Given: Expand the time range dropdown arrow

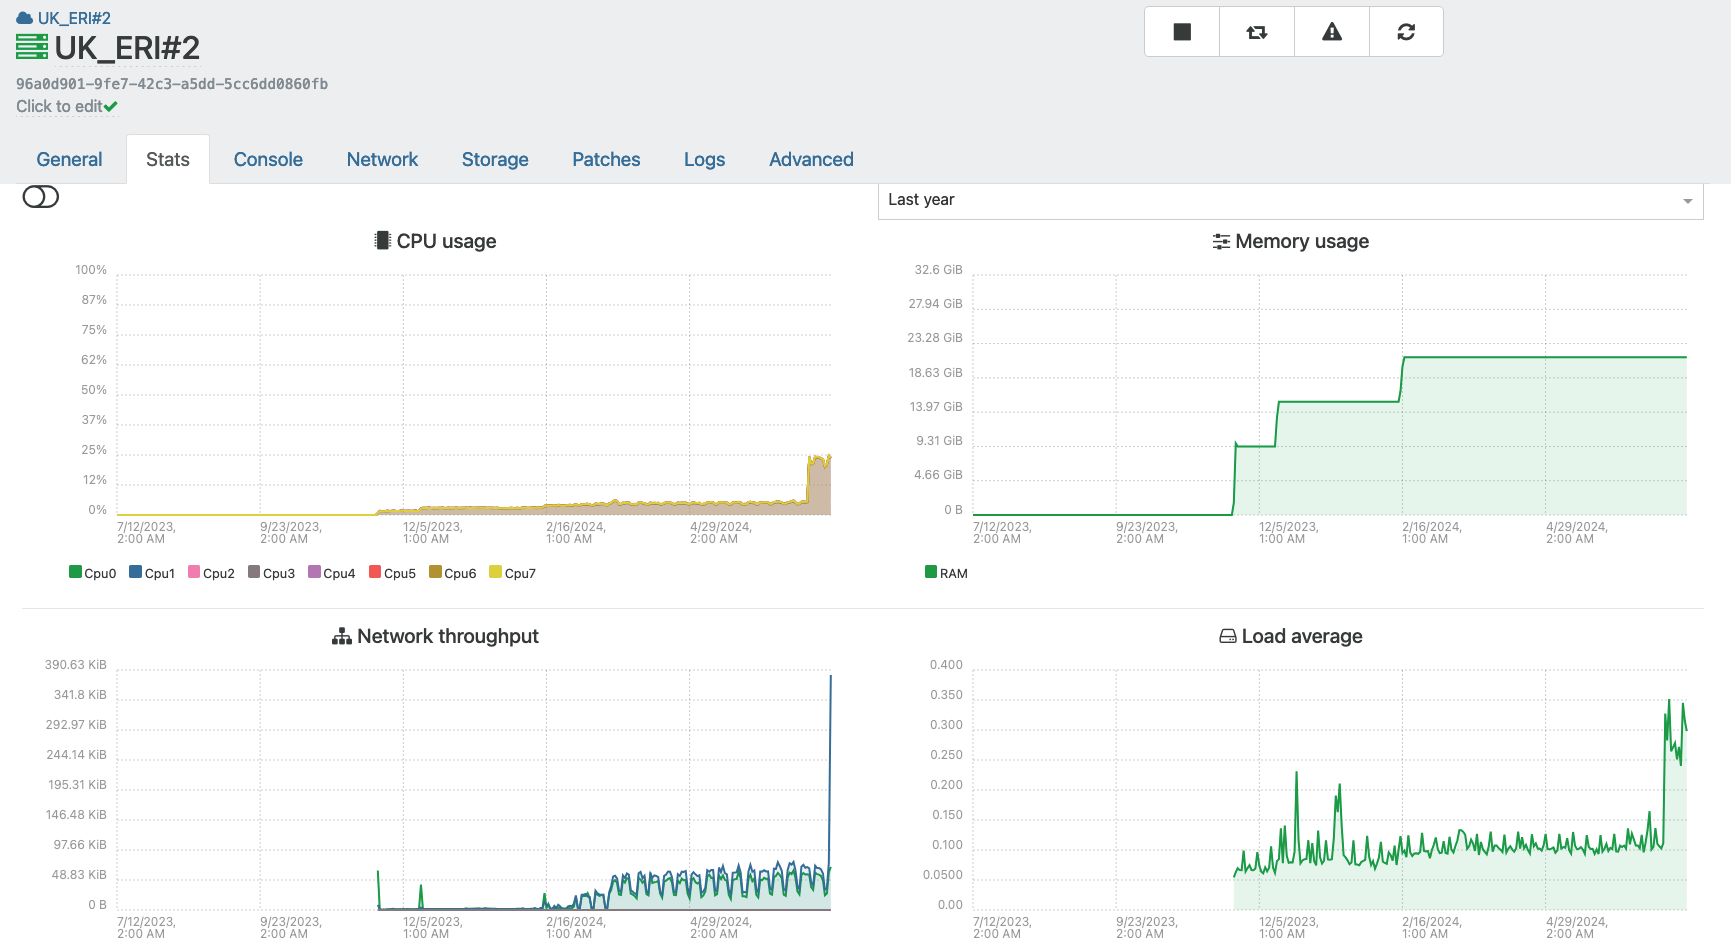Looking at the screenshot, I should (x=1688, y=201).
